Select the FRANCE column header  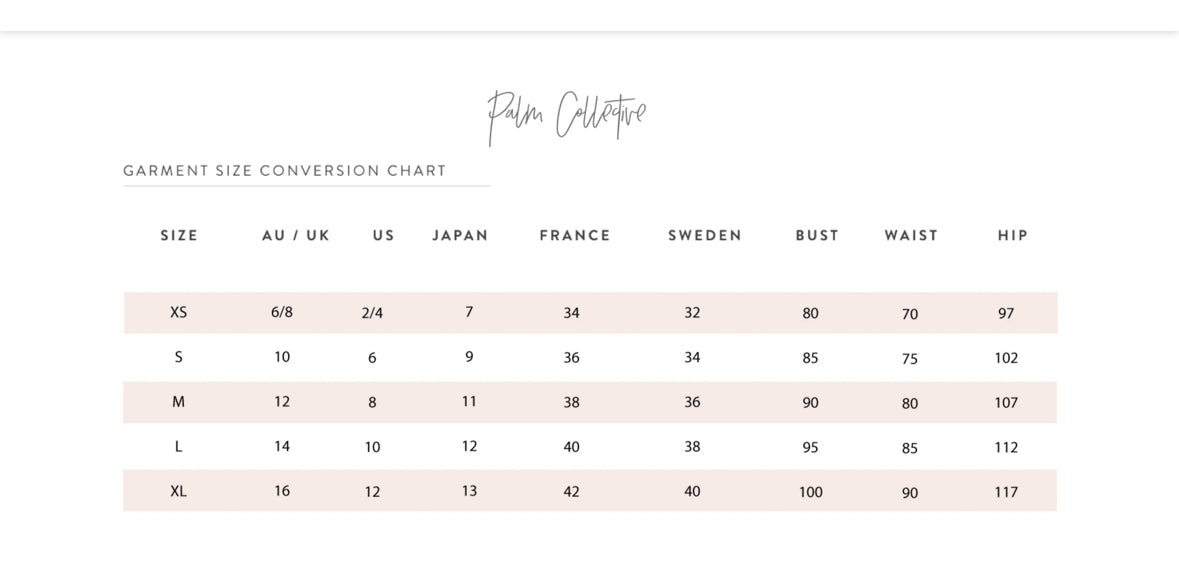click(x=575, y=236)
